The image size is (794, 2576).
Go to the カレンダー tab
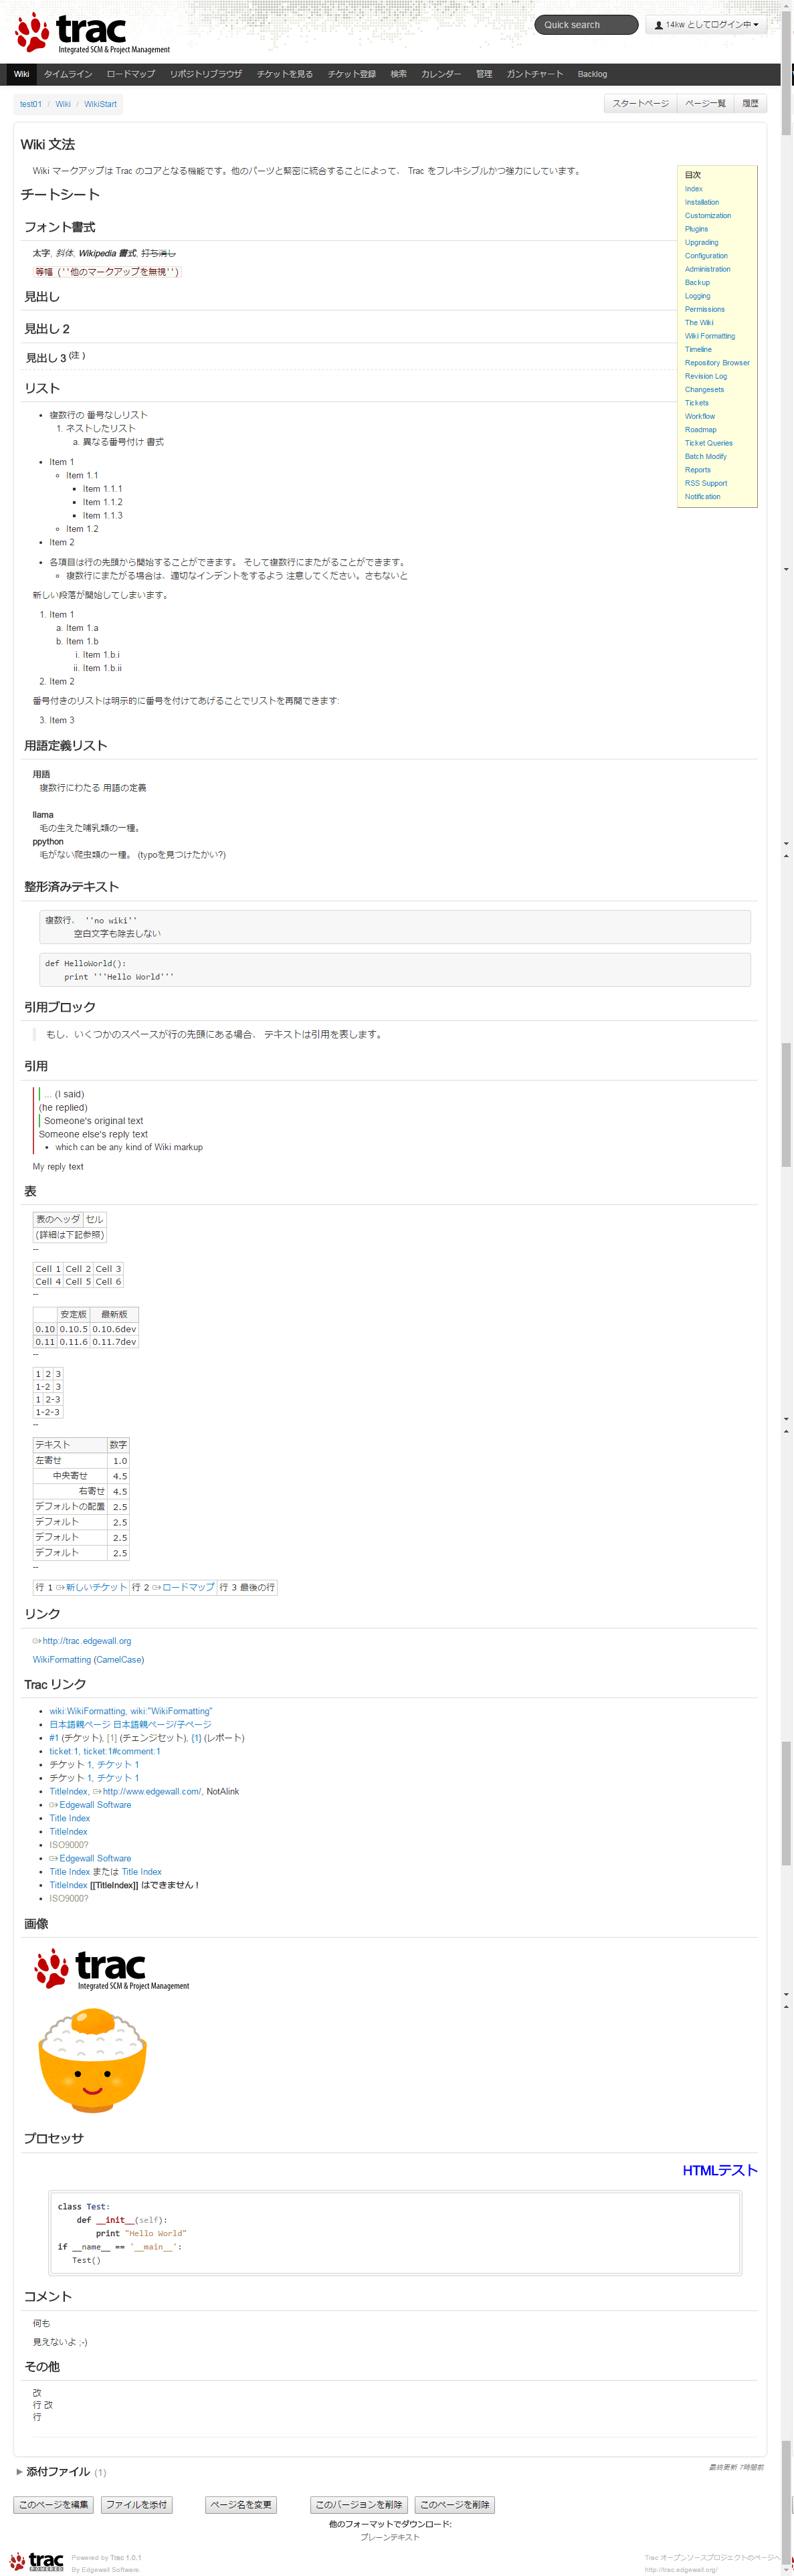pyautogui.click(x=441, y=74)
